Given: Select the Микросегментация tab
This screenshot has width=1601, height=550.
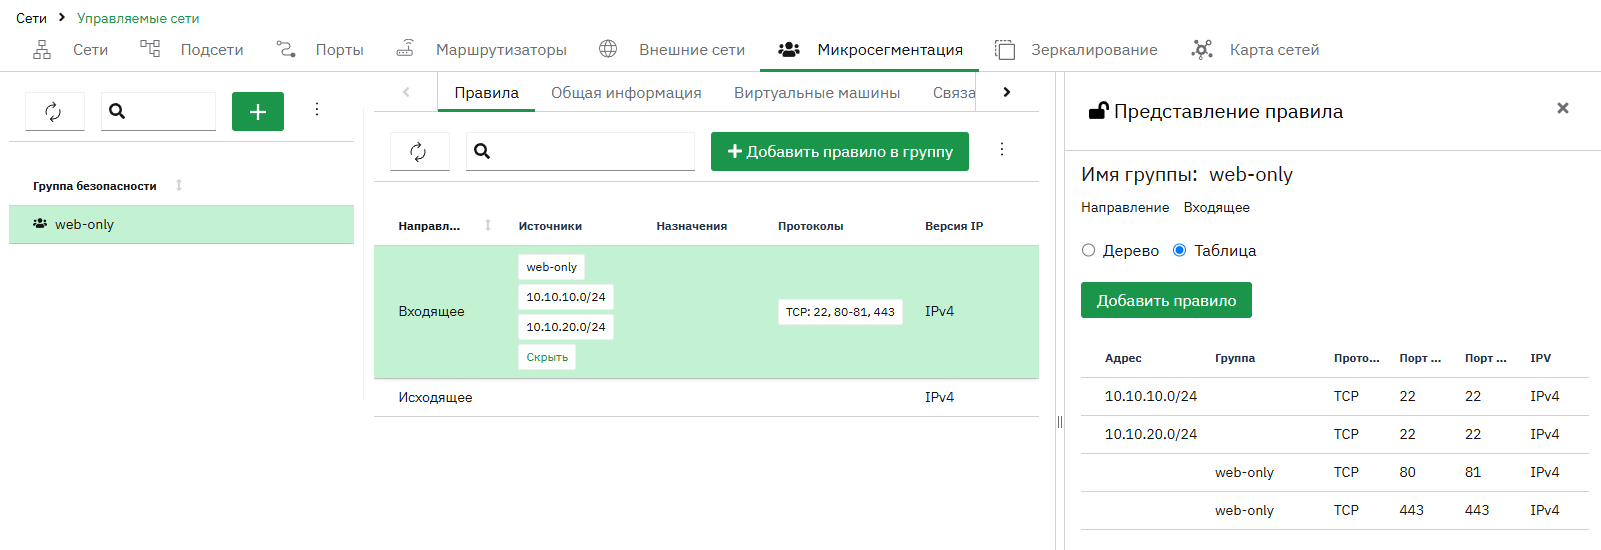Looking at the screenshot, I should click(870, 50).
